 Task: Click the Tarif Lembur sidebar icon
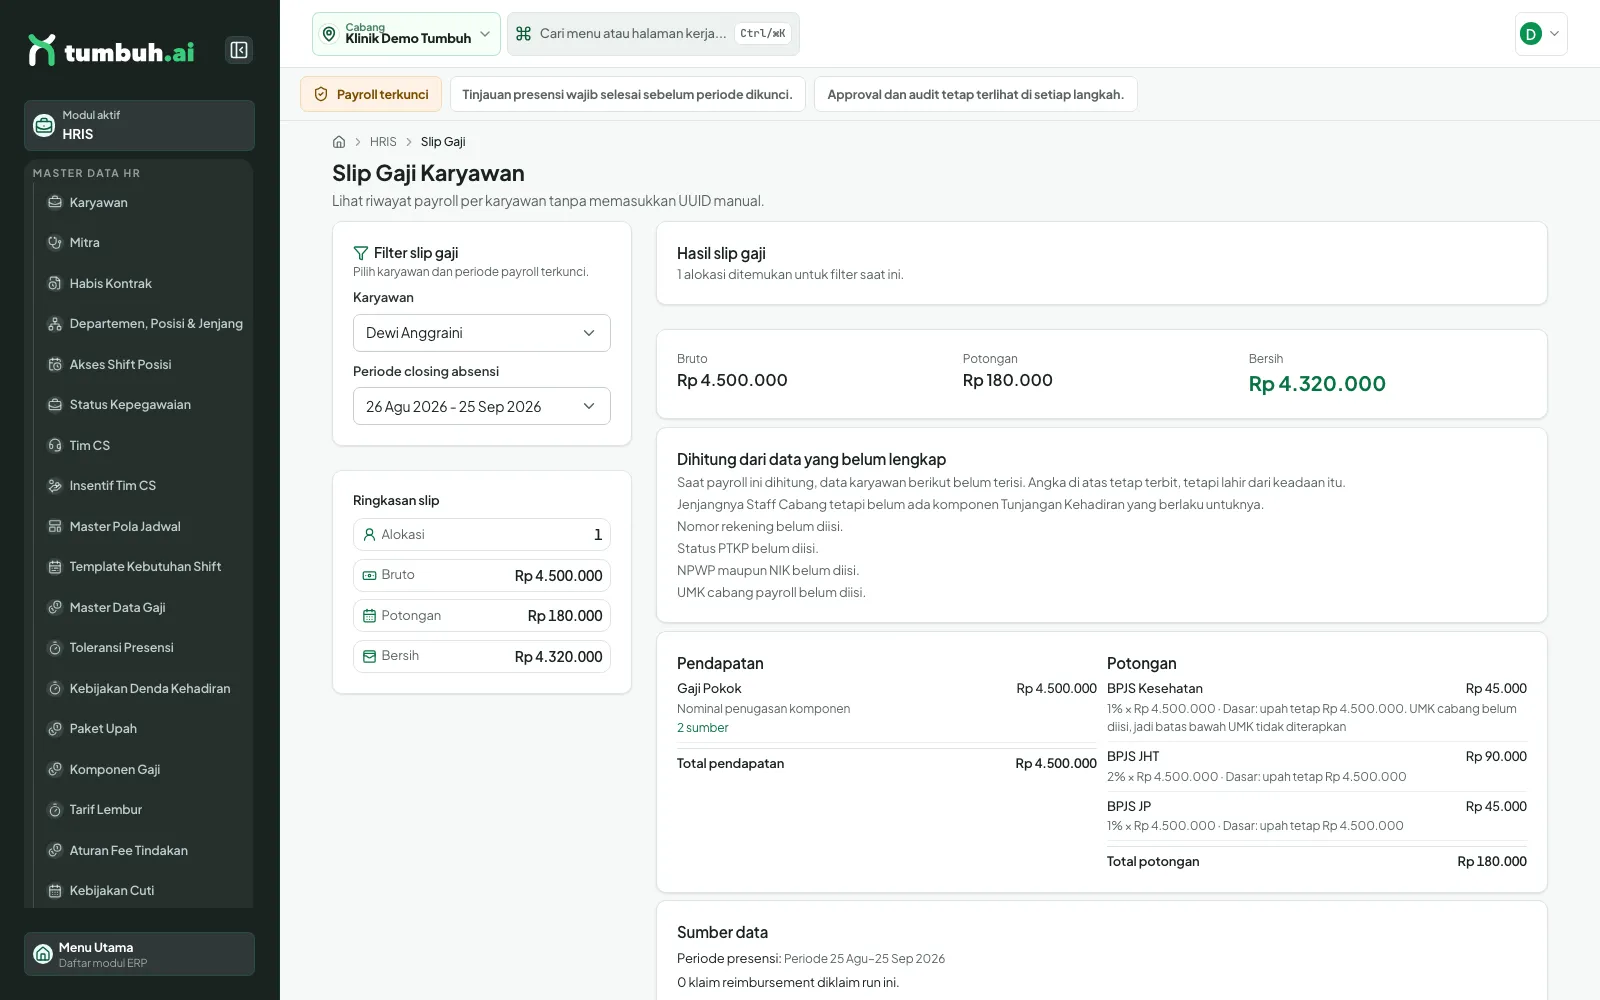55,810
